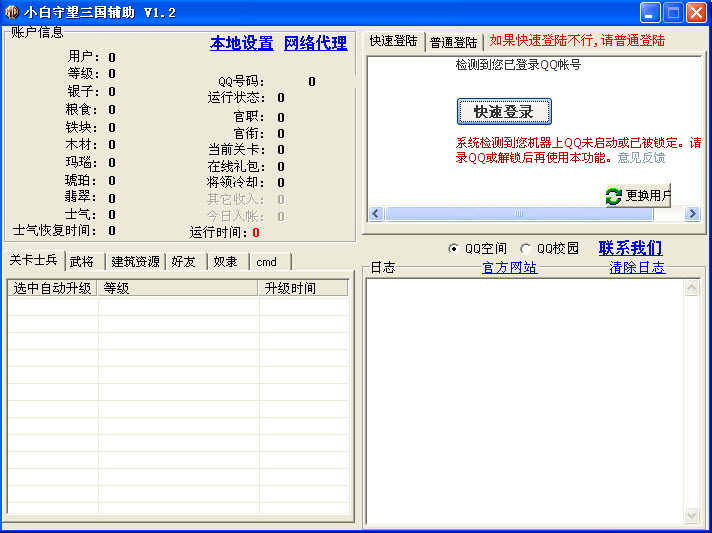The height and width of the screenshot is (533, 712).
Task: Open the 意见反馈 link
Action: [641, 158]
